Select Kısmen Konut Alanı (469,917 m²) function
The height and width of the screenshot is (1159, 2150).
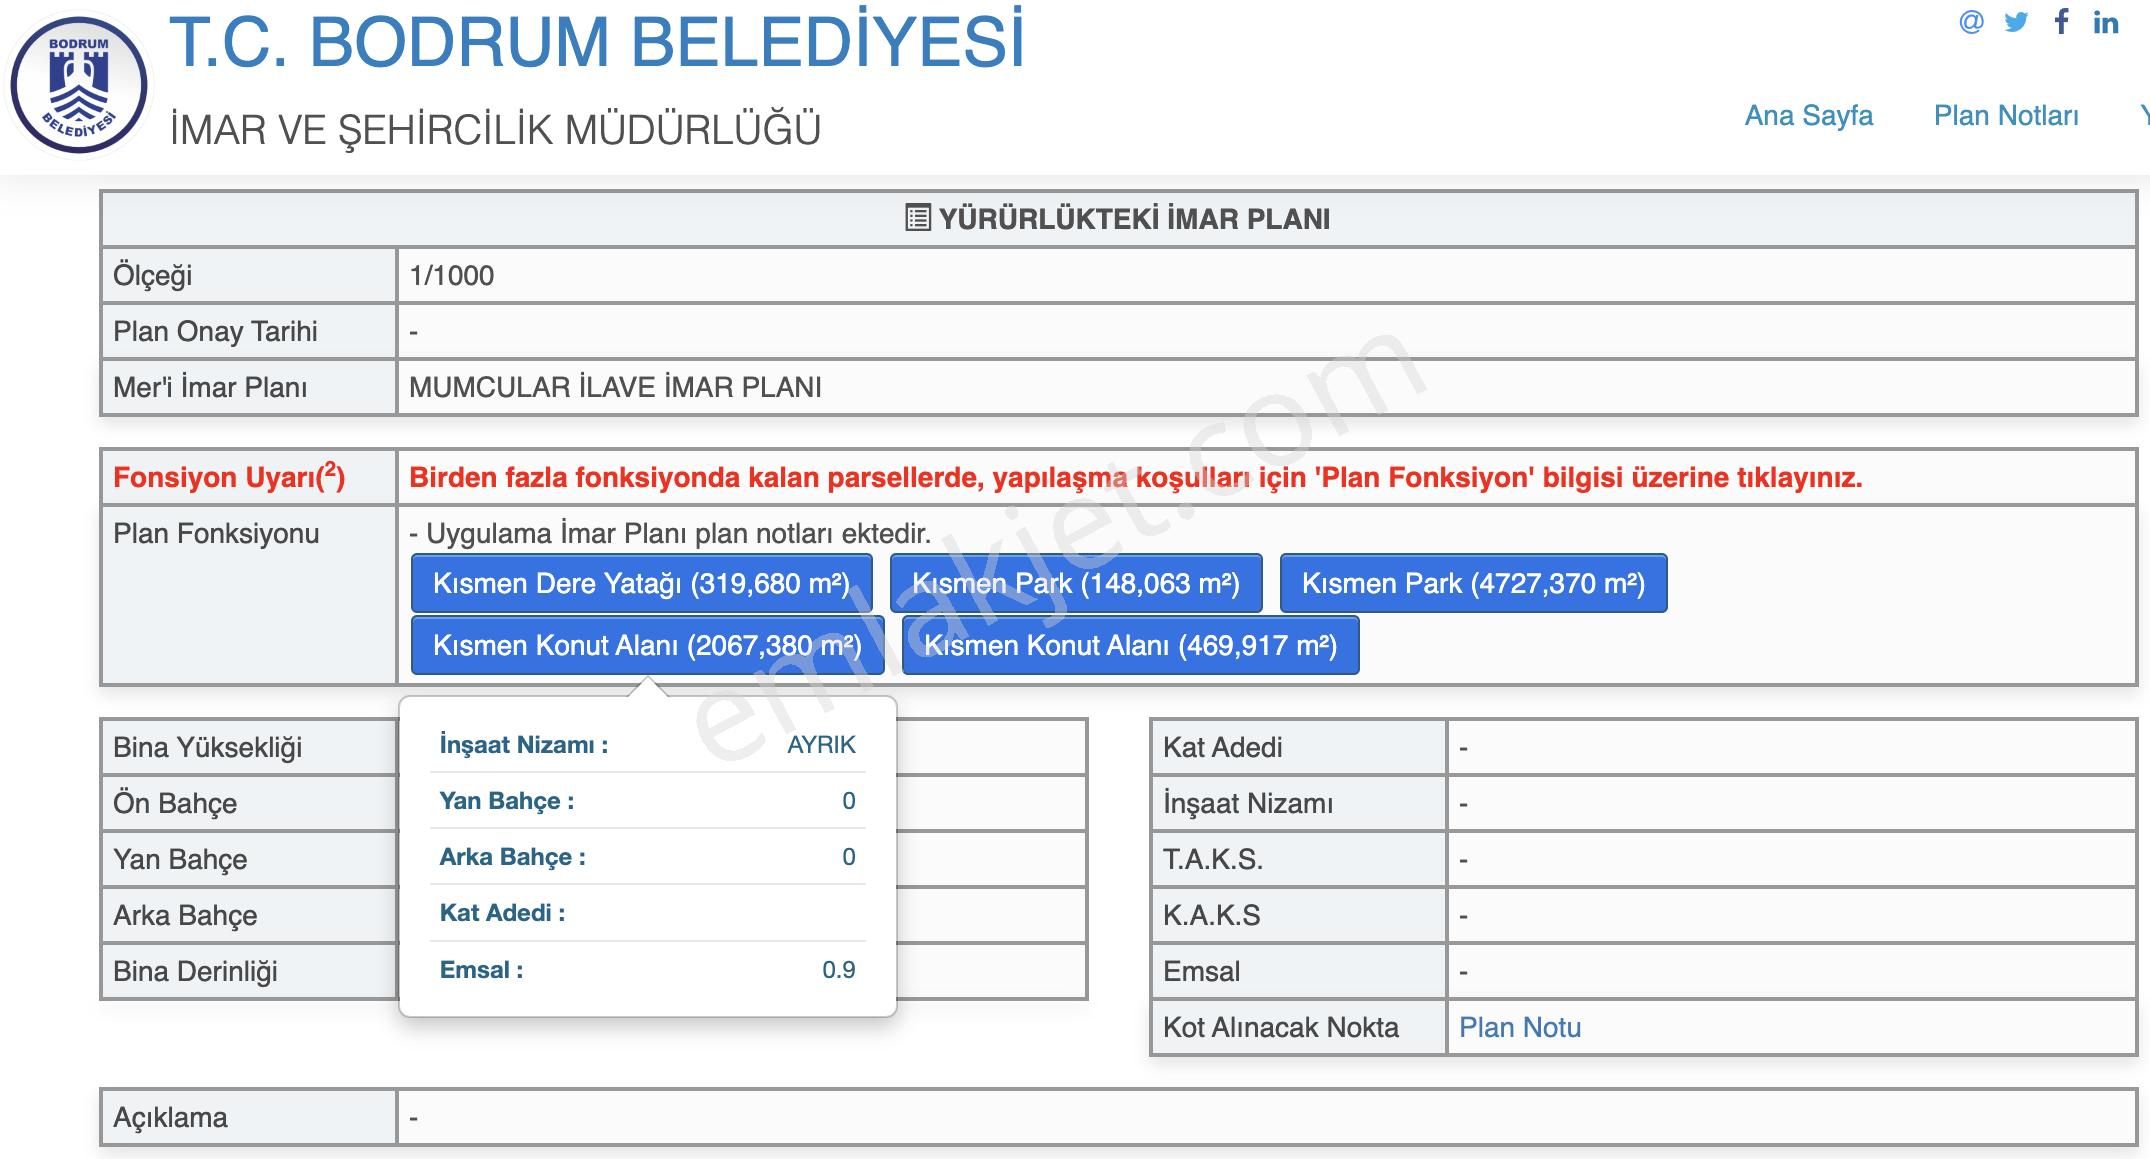tap(1130, 646)
